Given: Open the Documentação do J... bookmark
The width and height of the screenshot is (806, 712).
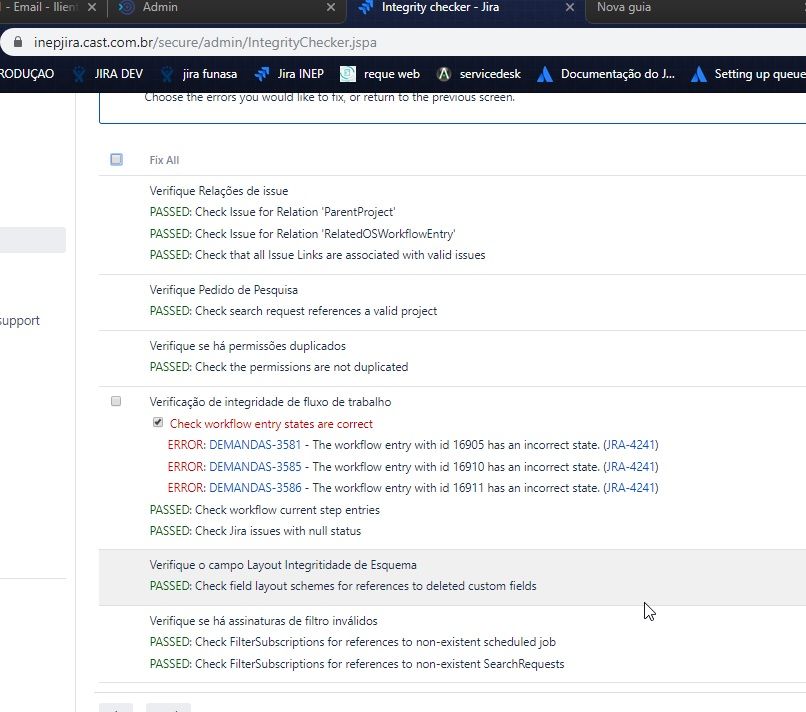Looking at the screenshot, I should click(606, 74).
